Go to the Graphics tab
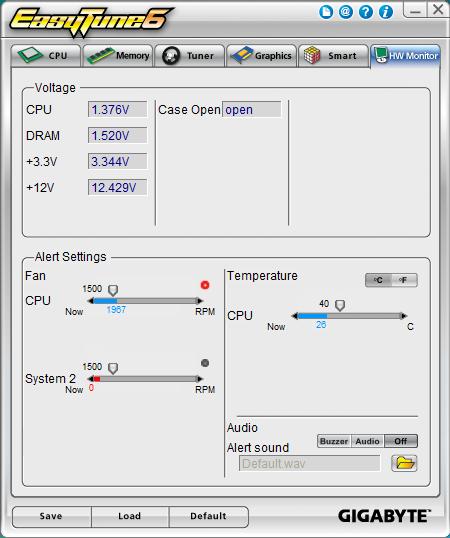Image resolution: width=450 pixels, height=538 pixels. pyautogui.click(x=261, y=55)
